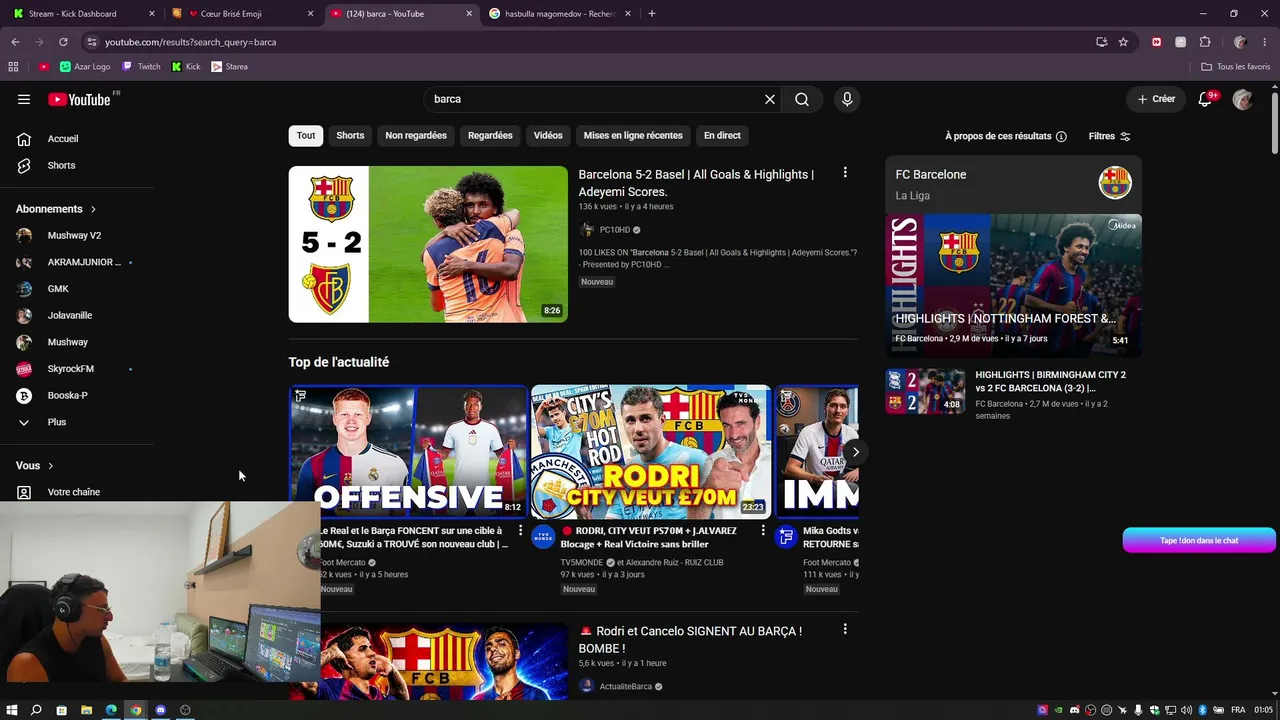Open the Twitch bookmark

click(x=141, y=67)
